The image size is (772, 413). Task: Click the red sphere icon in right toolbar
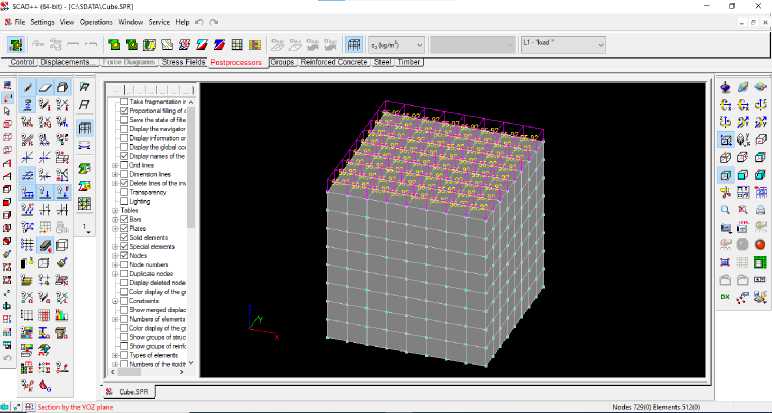pyautogui.click(x=760, y=244)
